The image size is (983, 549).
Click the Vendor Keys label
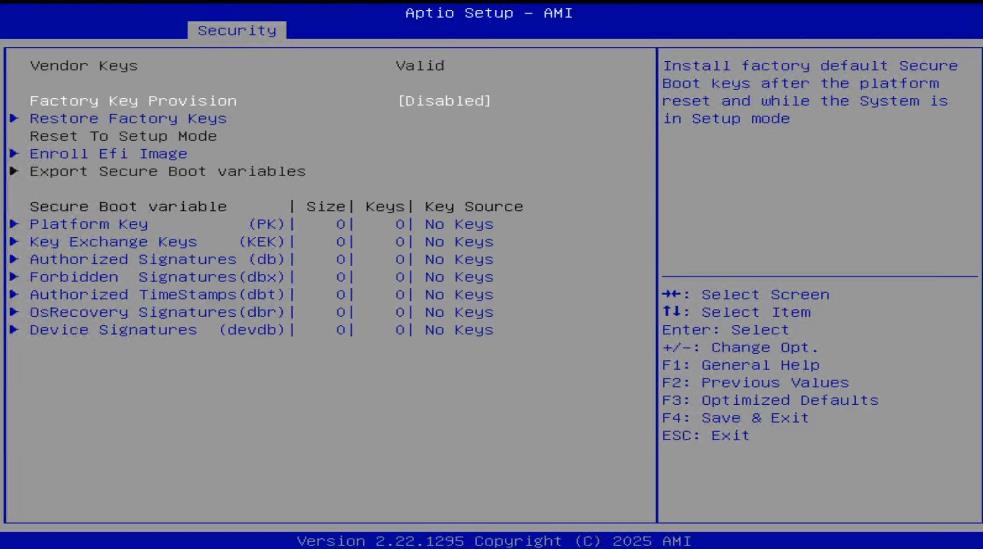[x=83, y=66]
